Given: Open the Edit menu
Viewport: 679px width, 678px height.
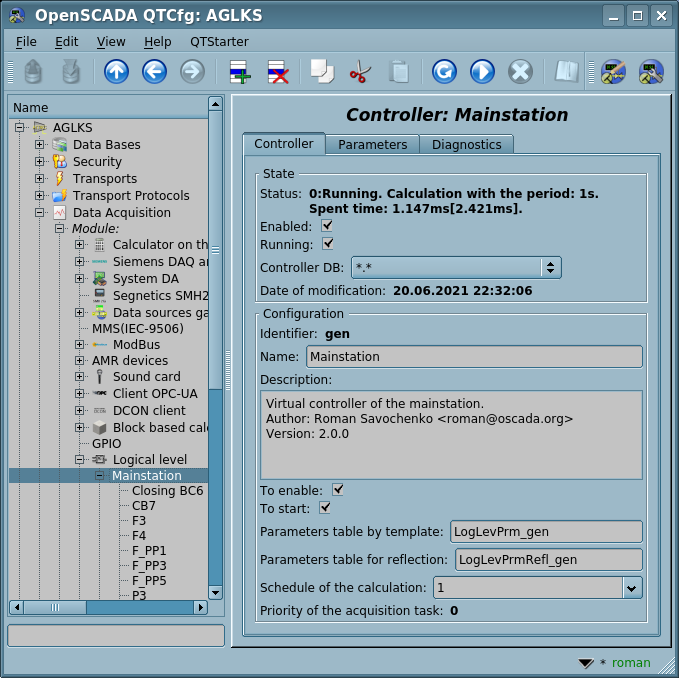Looking at the screenshot, I should [66, 42].
